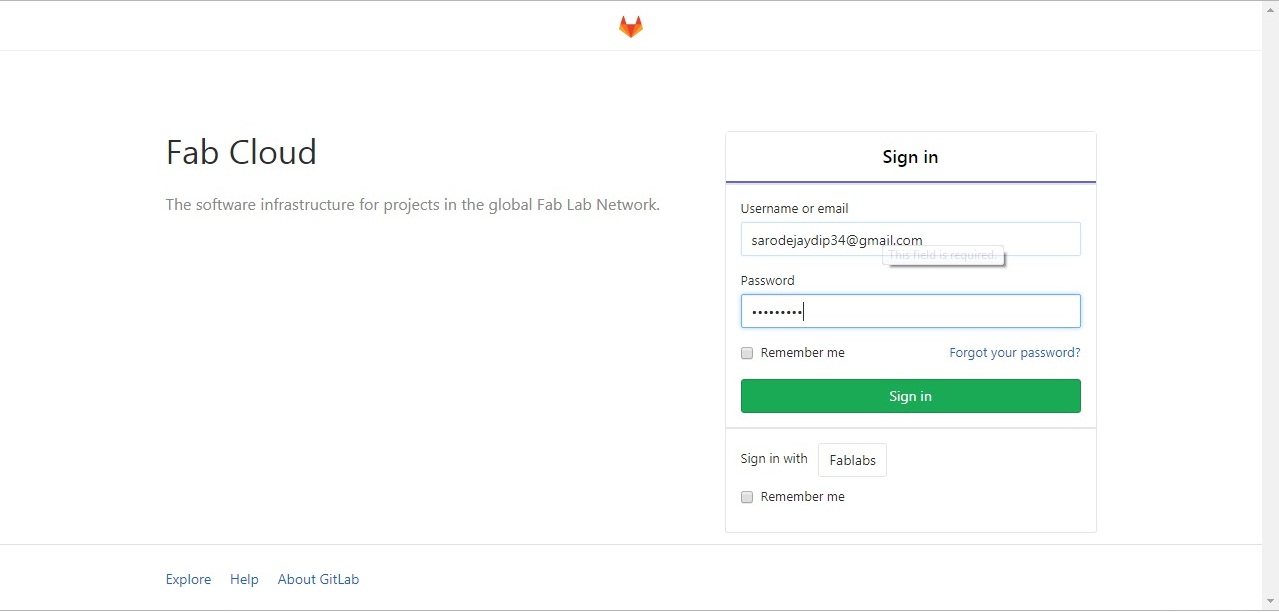Open the Forgot your password link
This screenshot has width=1279, height=613.
pos(1014,353)
